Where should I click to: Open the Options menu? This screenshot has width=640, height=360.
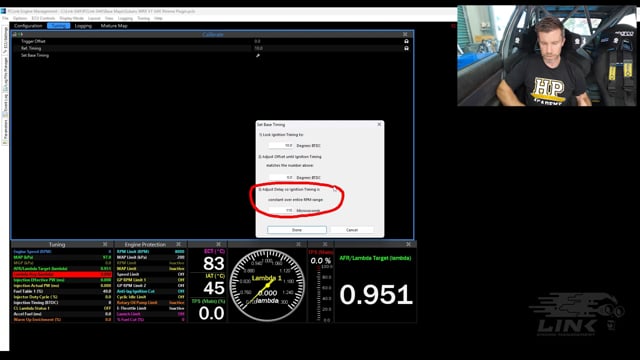pos(20,18)
